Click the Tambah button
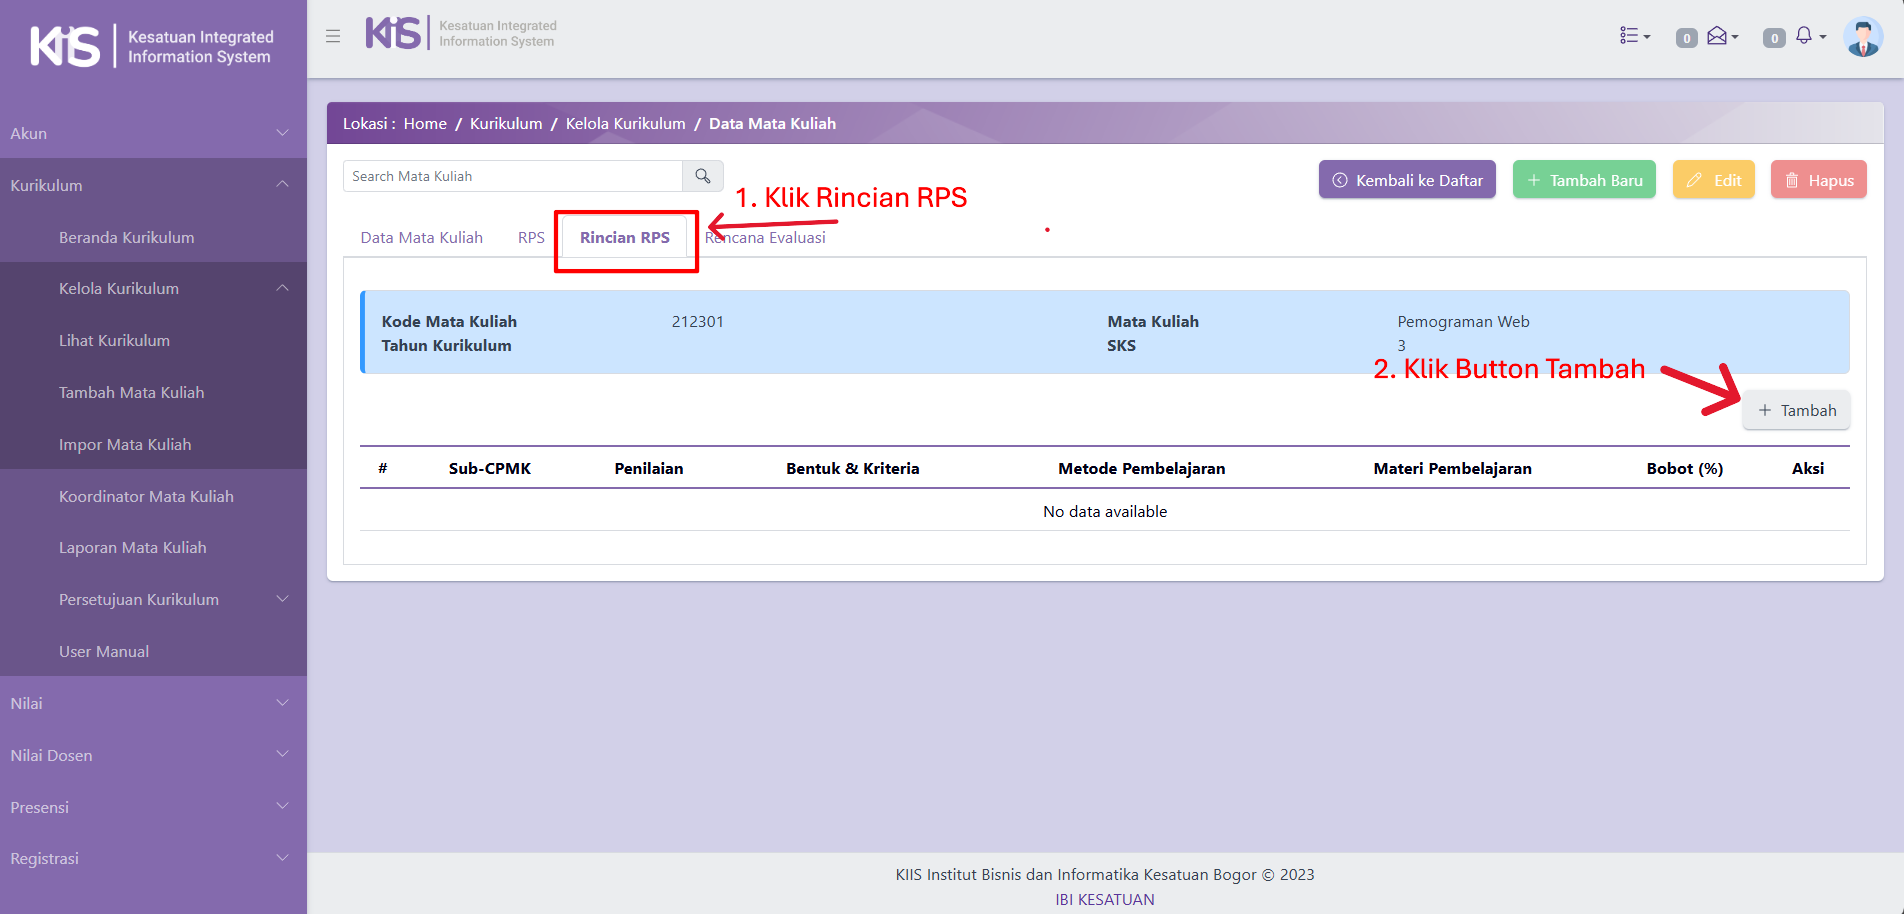Viewport: 1904px width, 914px height. pyautogui.click(x=1796, y=411)
